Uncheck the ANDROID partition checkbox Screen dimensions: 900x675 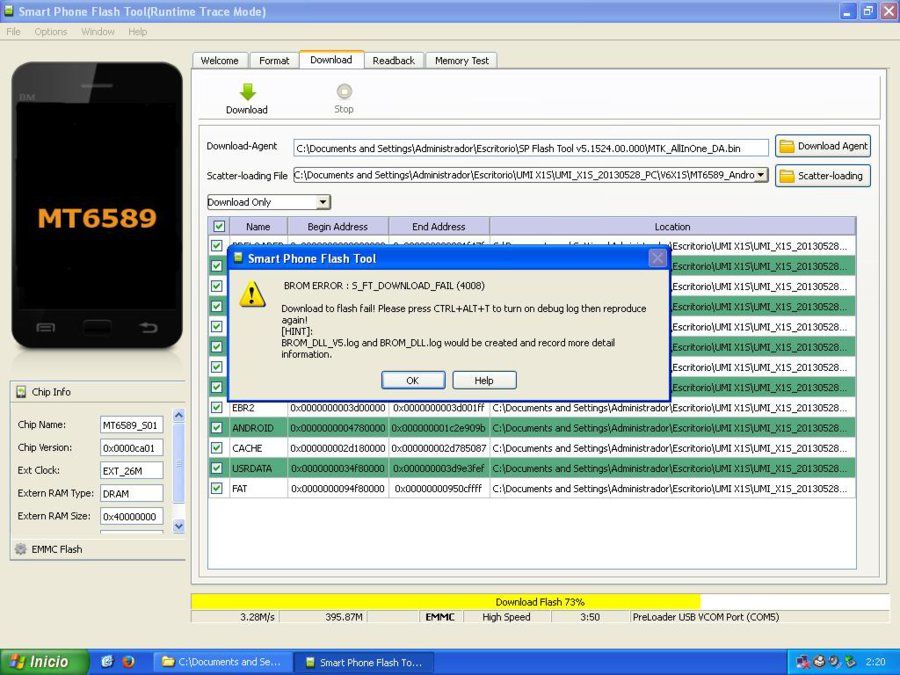216,428
